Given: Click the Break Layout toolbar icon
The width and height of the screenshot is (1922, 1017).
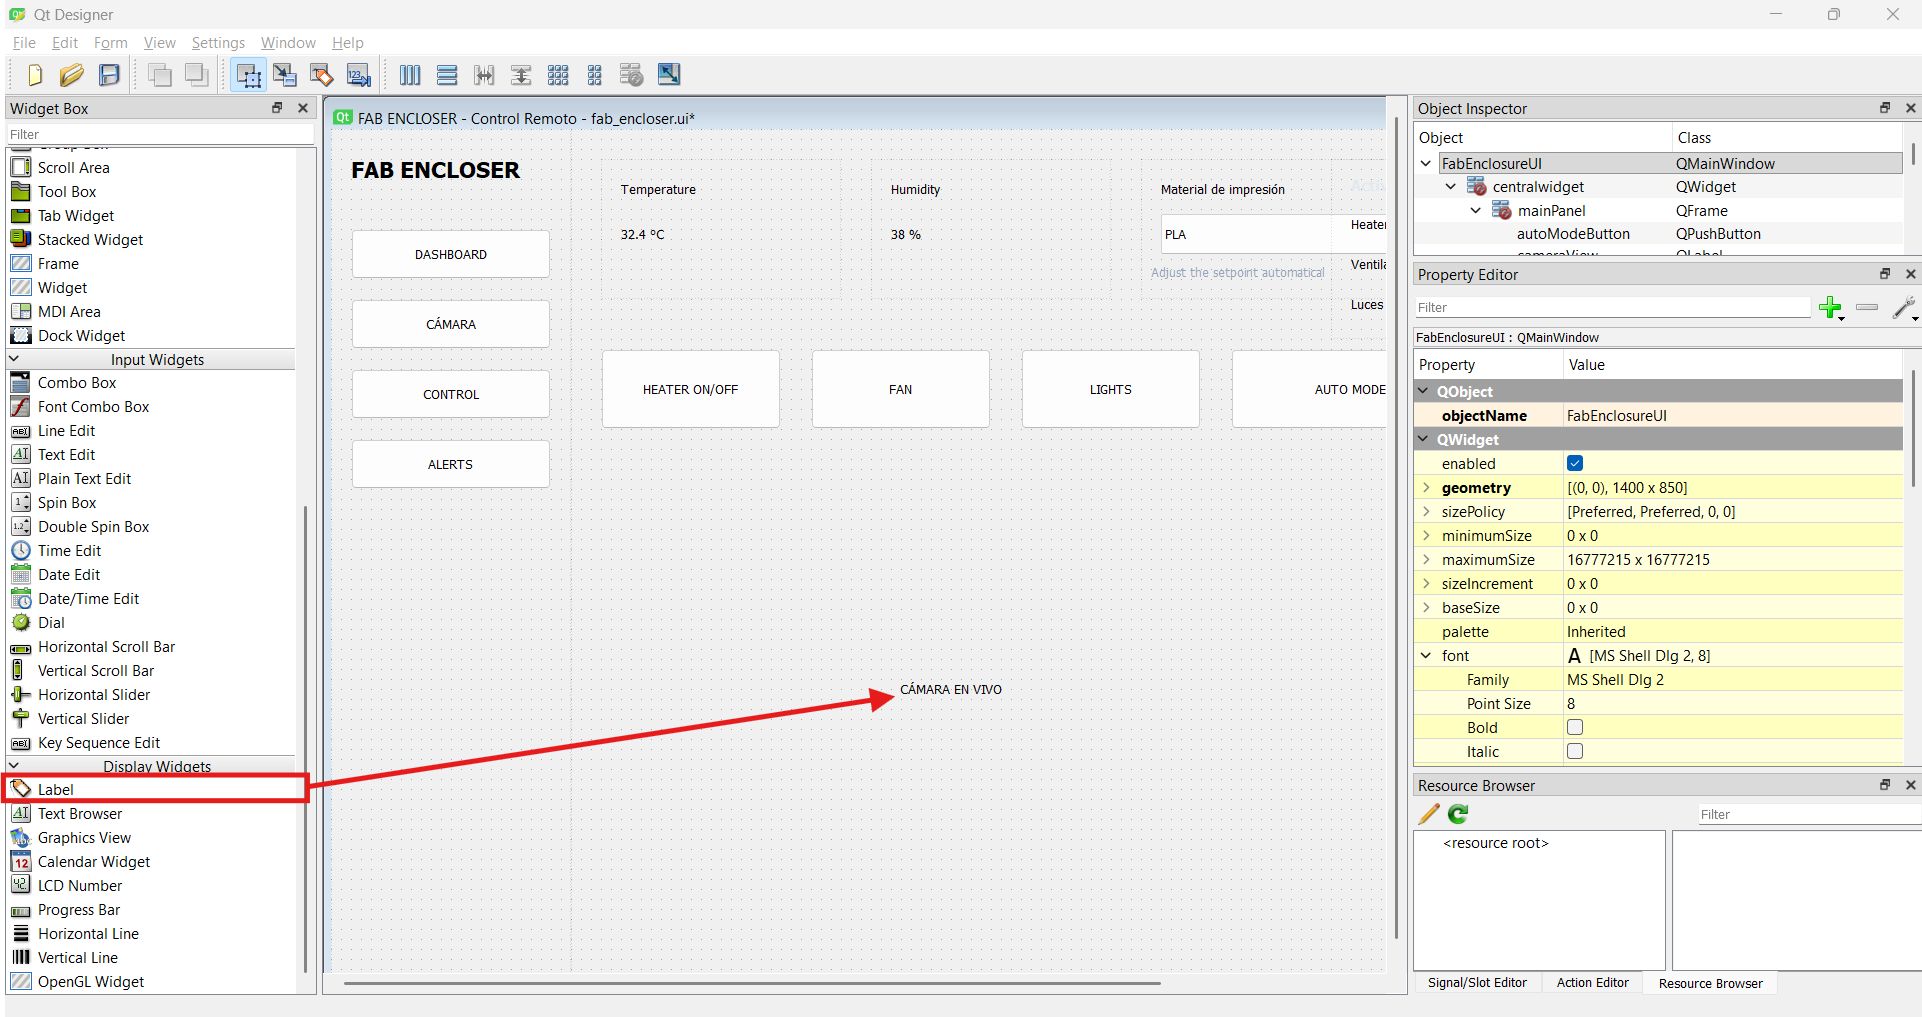Looking at the screenshot, I should (x=631, y=75).
